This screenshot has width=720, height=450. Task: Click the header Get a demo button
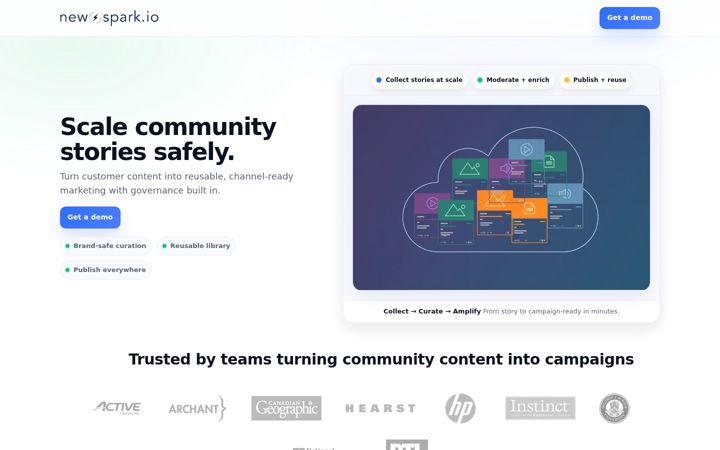pyautogui.click(x=630, y=18)
